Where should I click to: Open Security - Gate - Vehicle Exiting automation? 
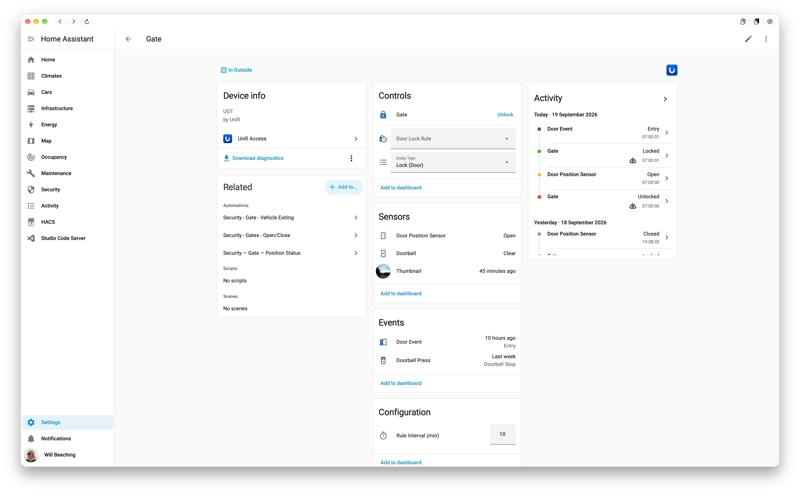[291, 218]
